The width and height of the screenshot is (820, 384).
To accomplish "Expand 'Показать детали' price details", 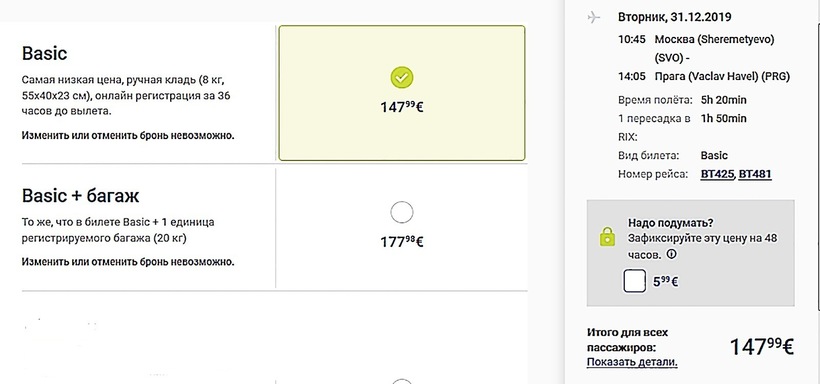I will tap(632, 362).
